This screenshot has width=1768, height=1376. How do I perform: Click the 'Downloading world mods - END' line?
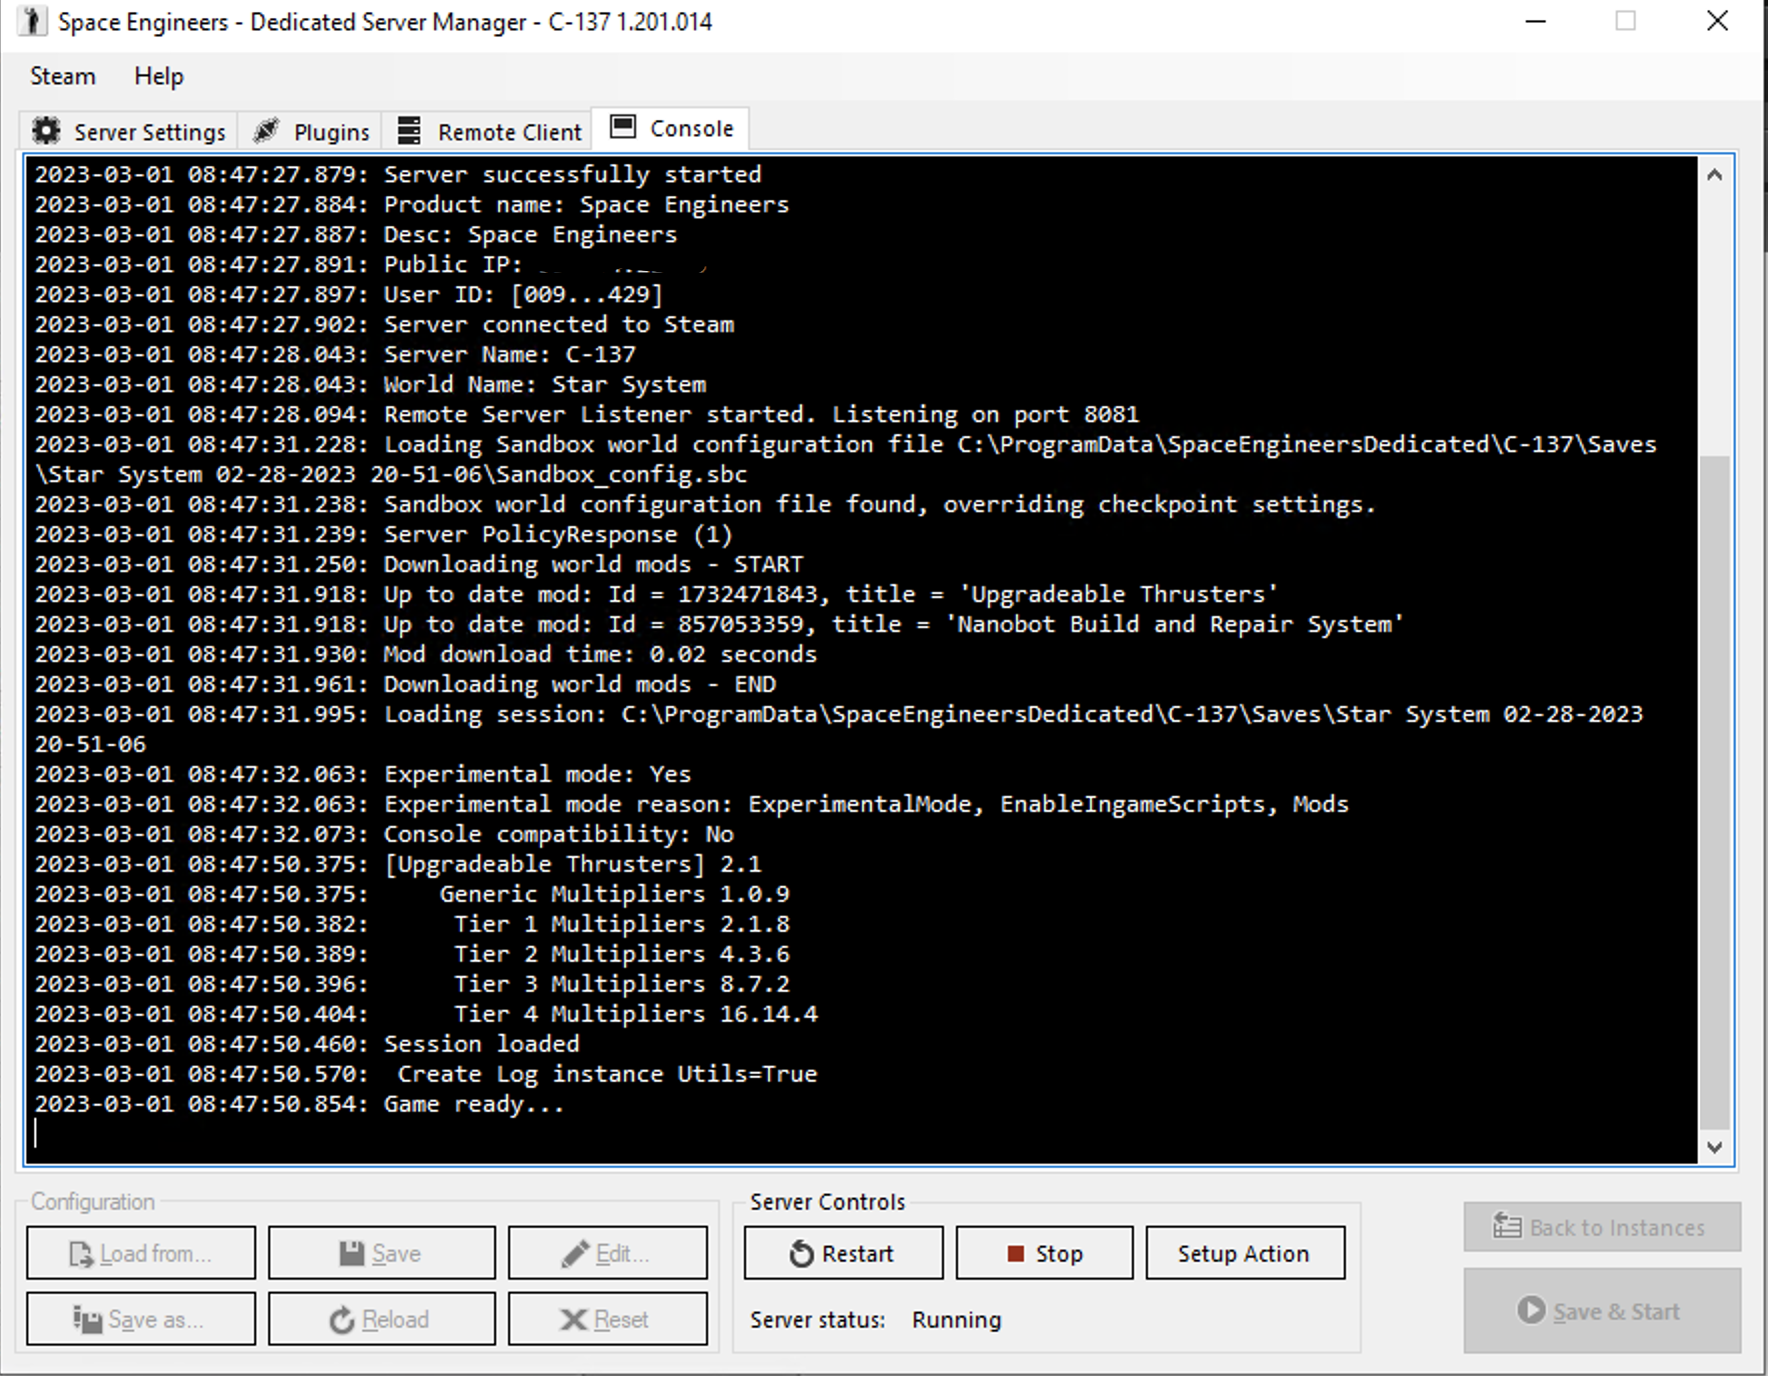(x=405, y=684)
